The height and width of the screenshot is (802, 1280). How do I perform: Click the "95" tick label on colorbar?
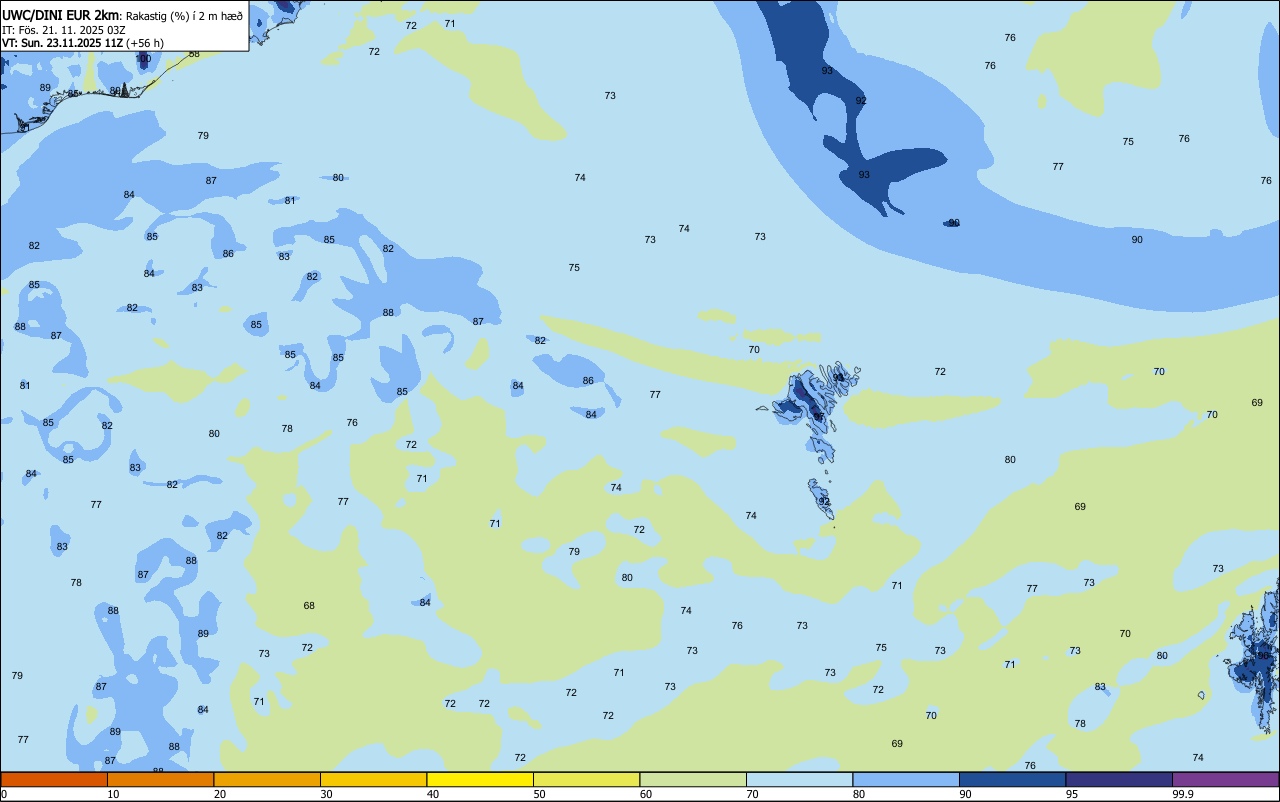[1071, 794]
